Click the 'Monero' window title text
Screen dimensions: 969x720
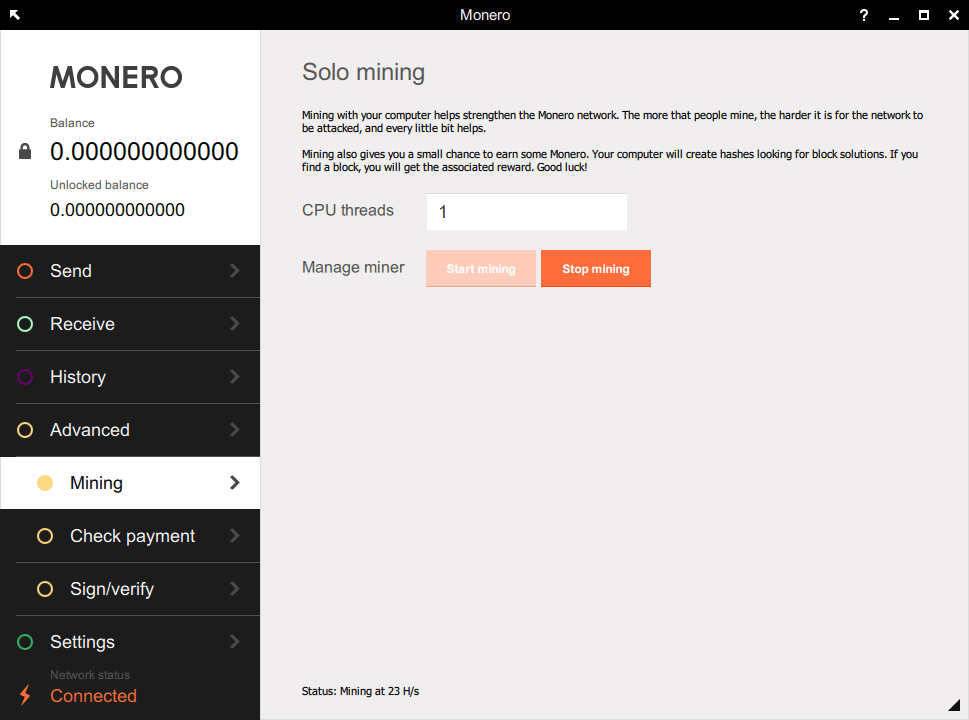tap(485, 15)
